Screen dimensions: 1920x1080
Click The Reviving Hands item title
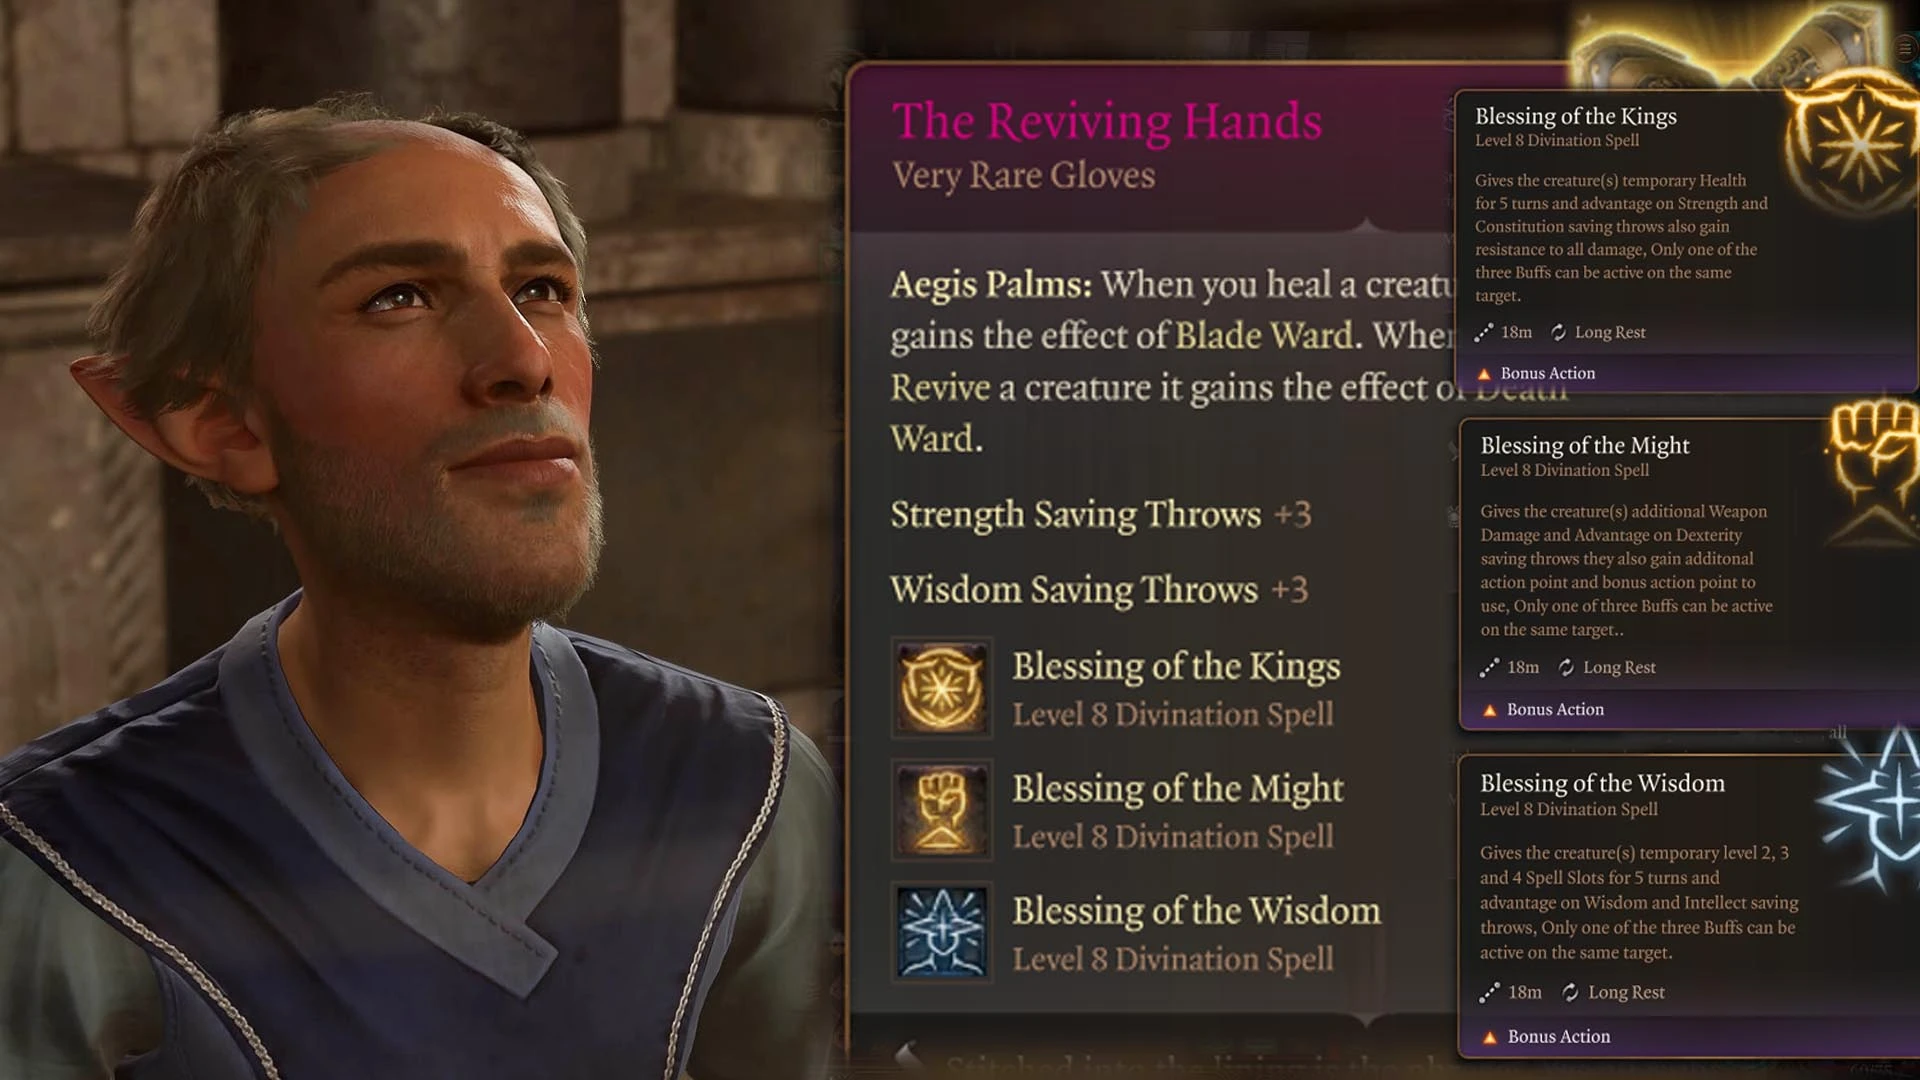[1107, 121]
